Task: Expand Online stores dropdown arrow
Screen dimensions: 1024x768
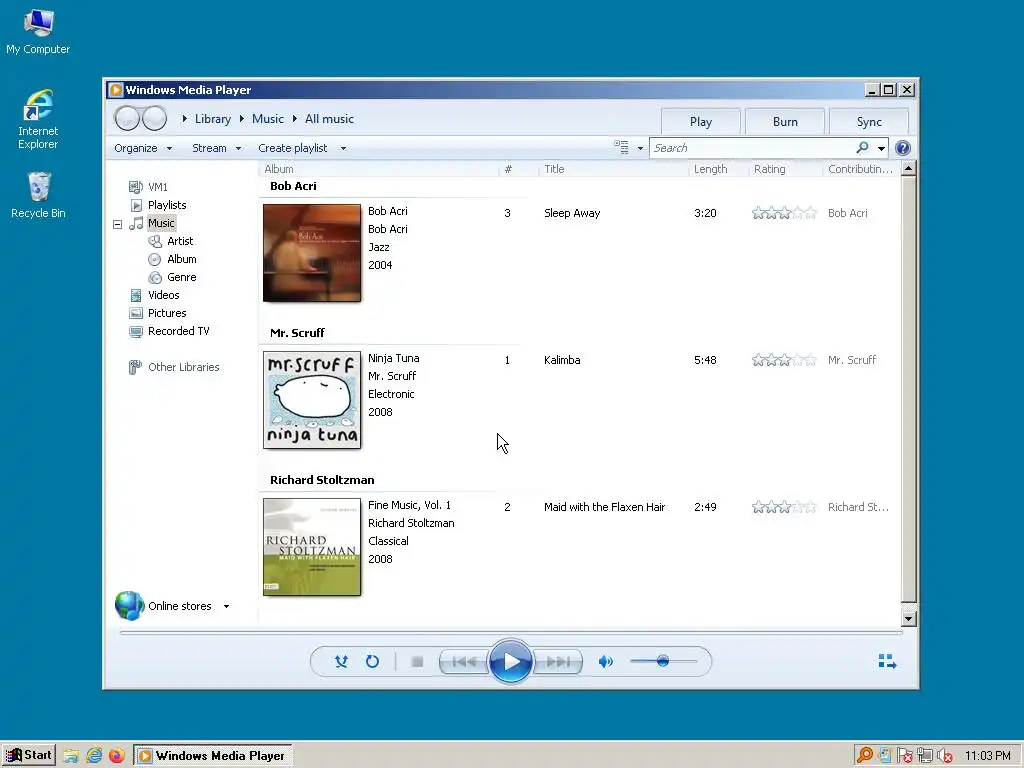Action: (x=227, y=607)
